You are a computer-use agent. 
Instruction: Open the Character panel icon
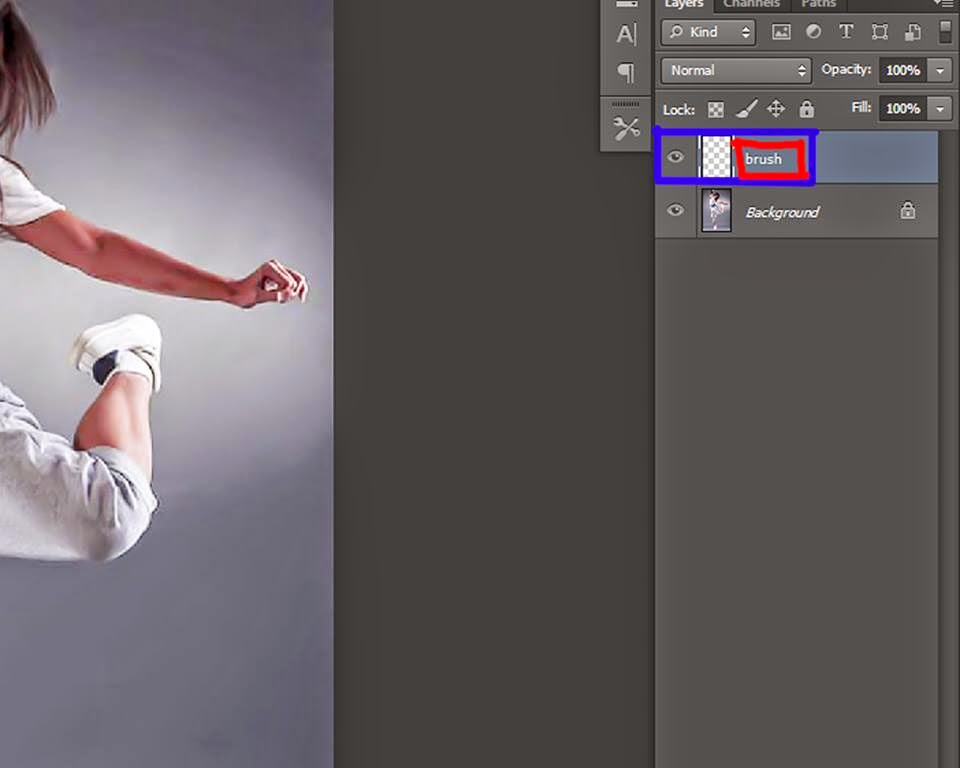pos(626,34)
